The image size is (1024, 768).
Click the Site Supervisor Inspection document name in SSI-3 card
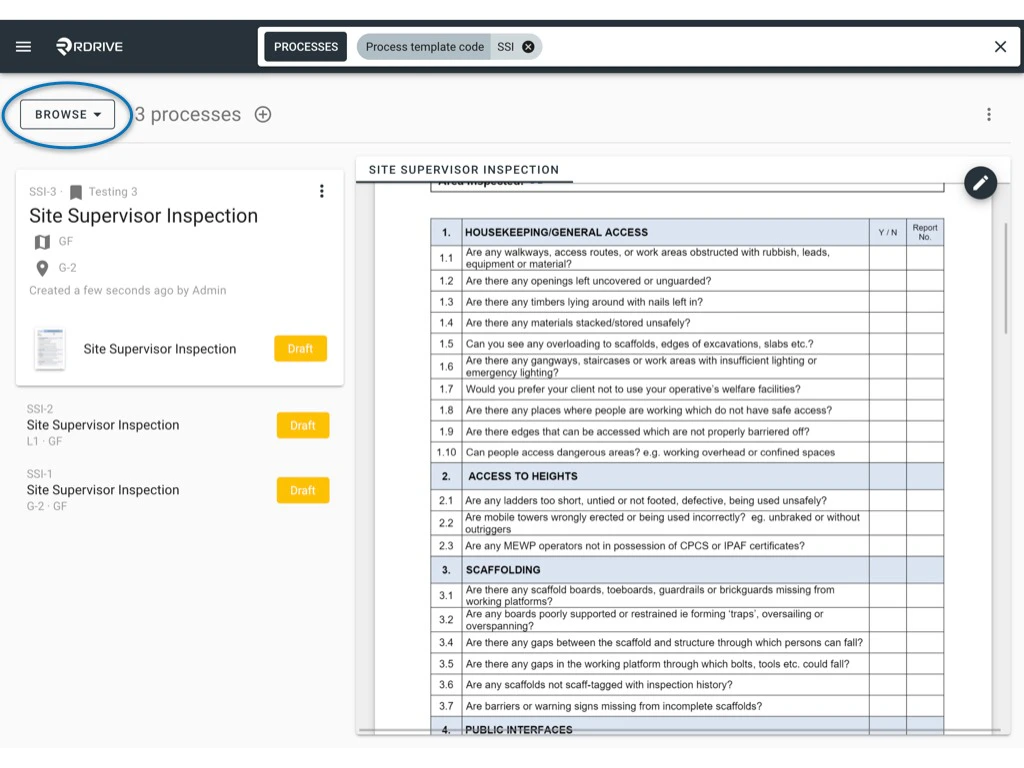click(159, 349)
